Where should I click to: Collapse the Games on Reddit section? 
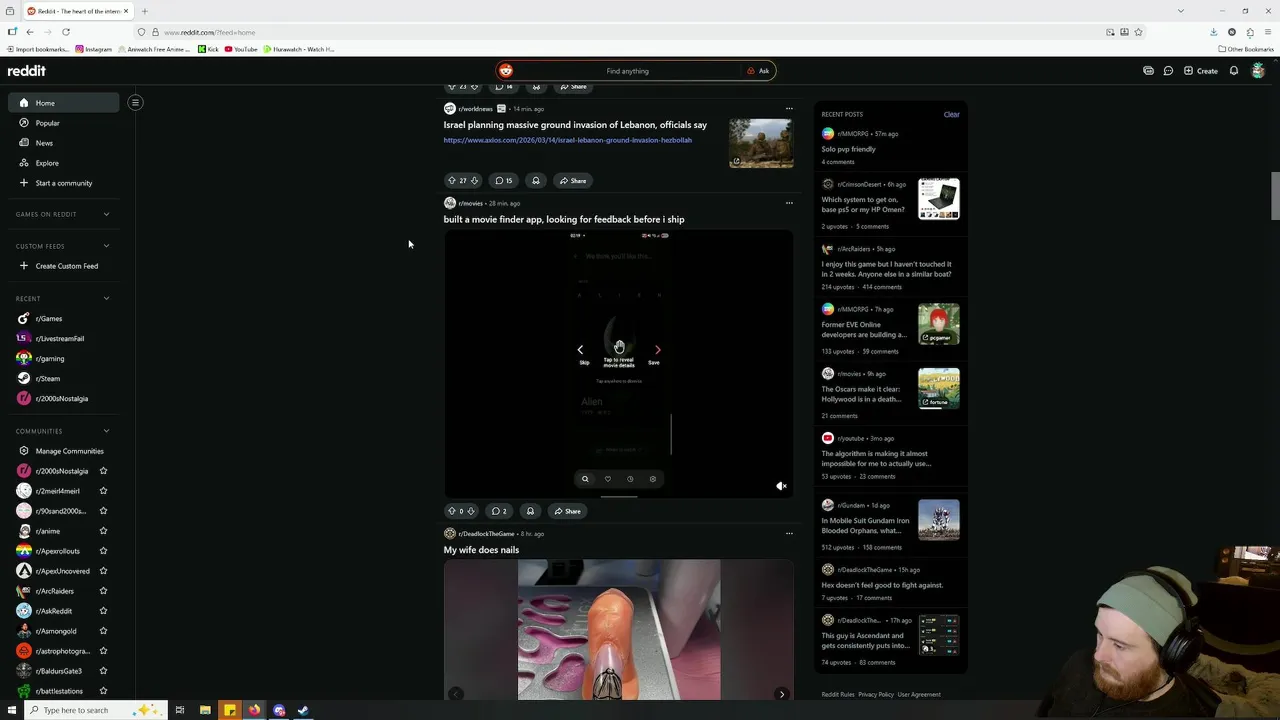click(106, 214)
